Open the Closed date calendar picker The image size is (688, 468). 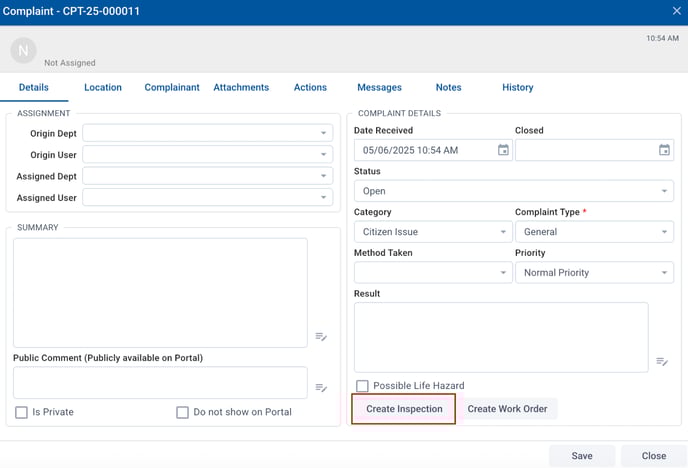point(664,150)
